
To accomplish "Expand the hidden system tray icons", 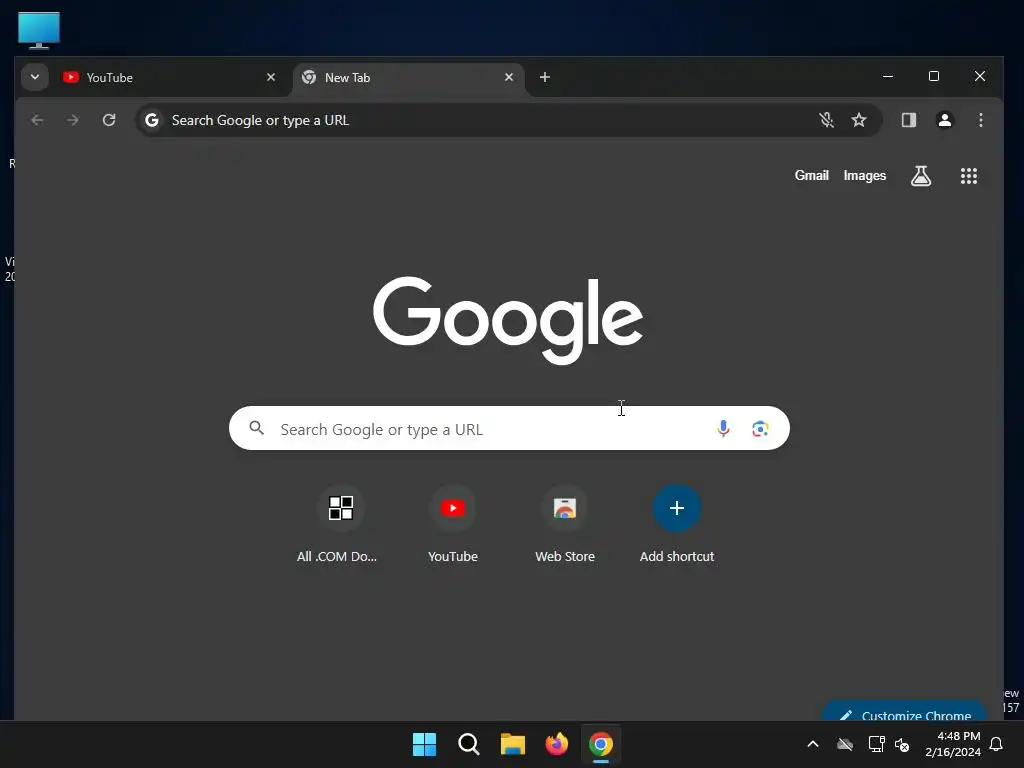I will pyautogui.click(x=812, y=744).
